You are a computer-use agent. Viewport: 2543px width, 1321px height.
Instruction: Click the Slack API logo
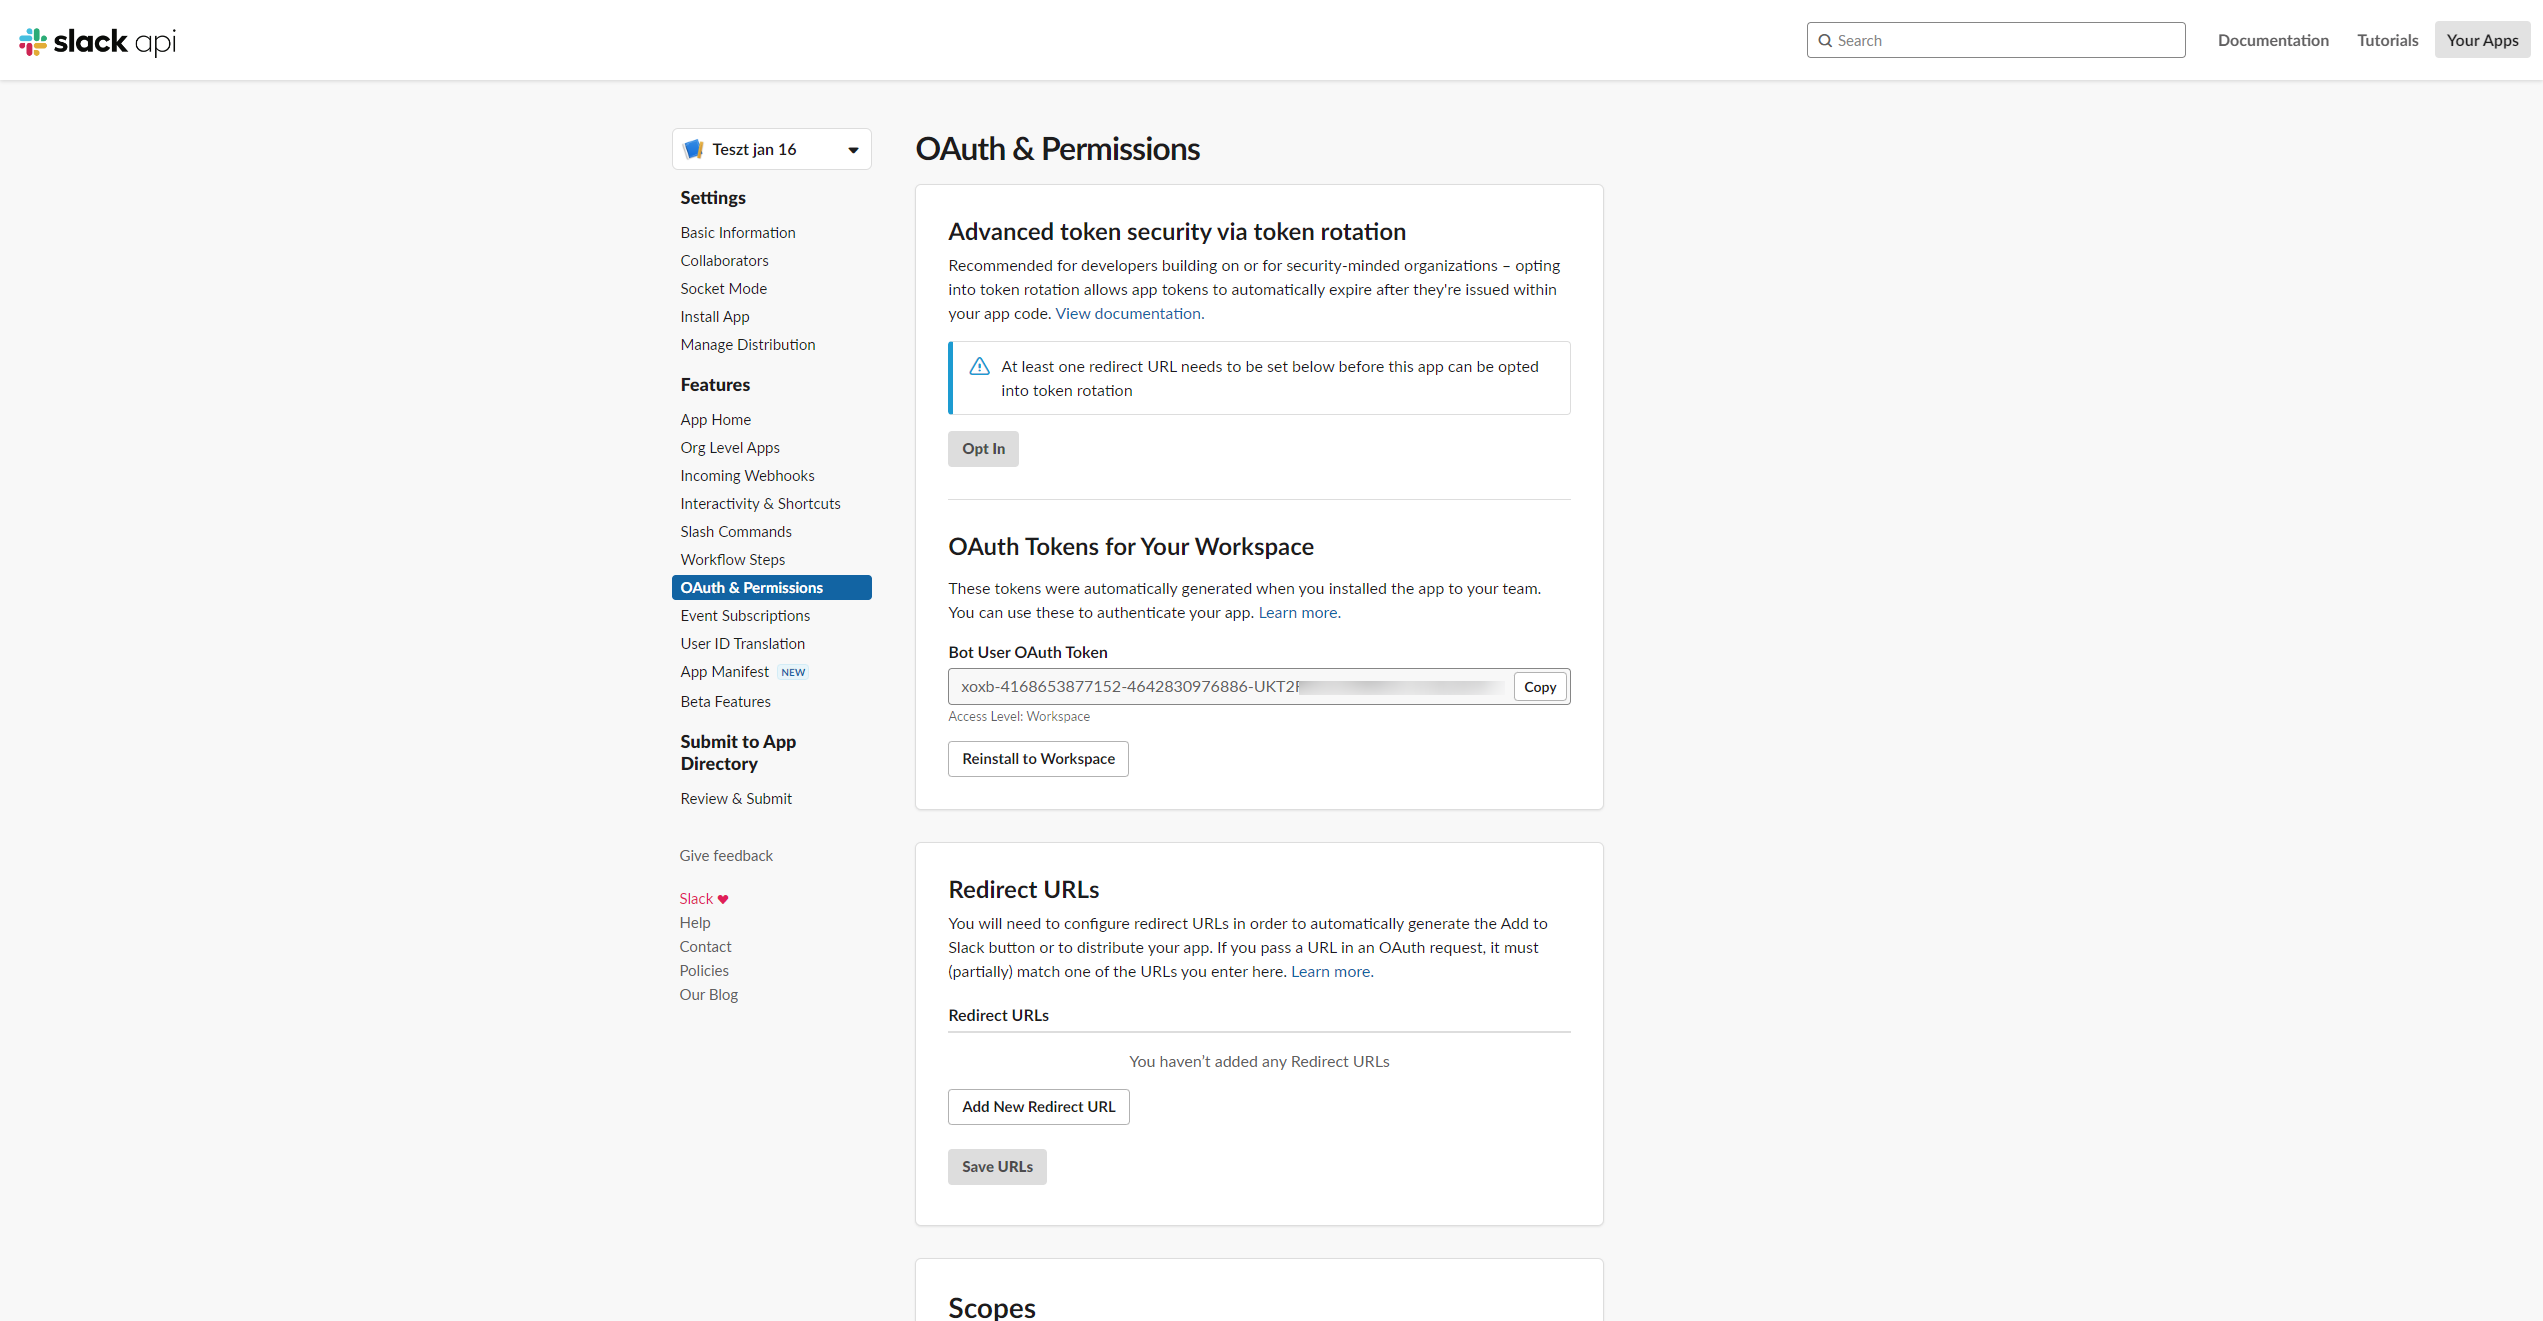click(98, 41)
